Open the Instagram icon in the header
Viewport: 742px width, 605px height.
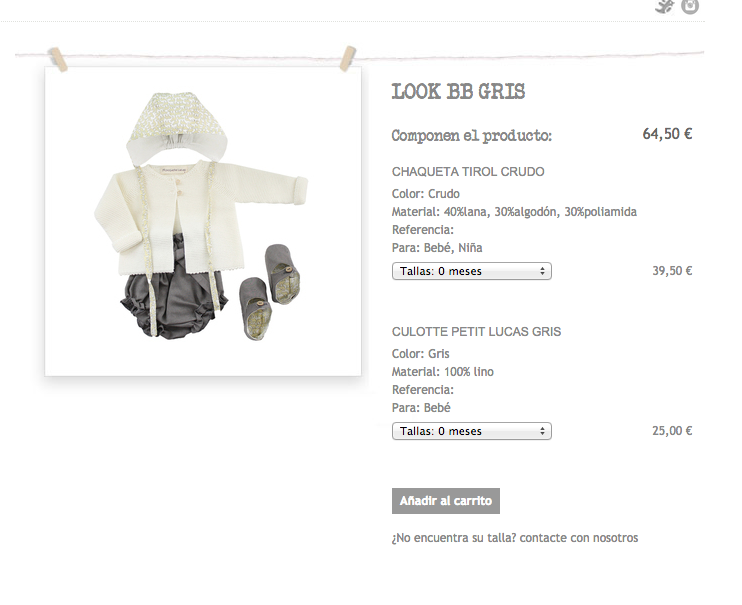[690, 6]
